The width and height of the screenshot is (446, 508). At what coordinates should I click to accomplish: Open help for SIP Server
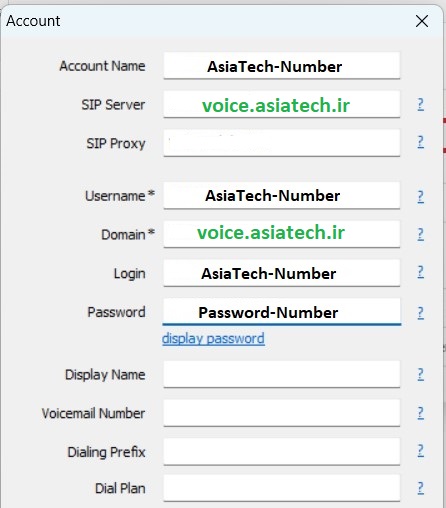tap(421, 105)
